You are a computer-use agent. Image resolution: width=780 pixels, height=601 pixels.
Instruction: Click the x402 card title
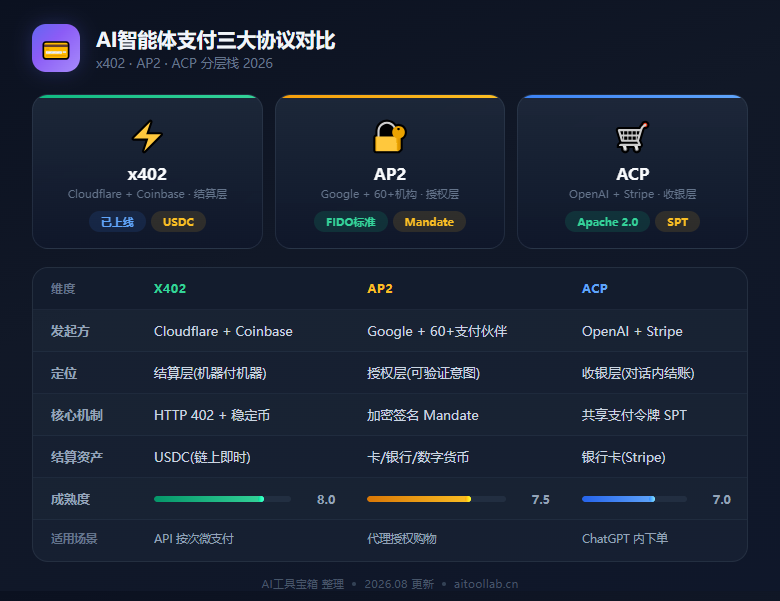point(147,174)
